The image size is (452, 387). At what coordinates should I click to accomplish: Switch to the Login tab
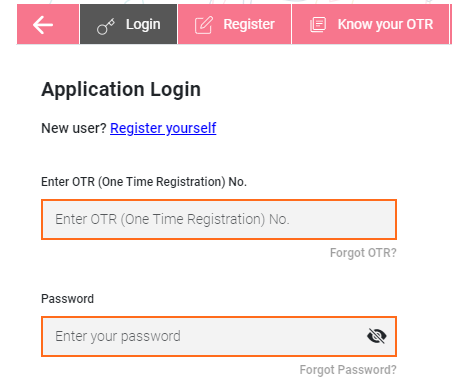click(129, 24)
